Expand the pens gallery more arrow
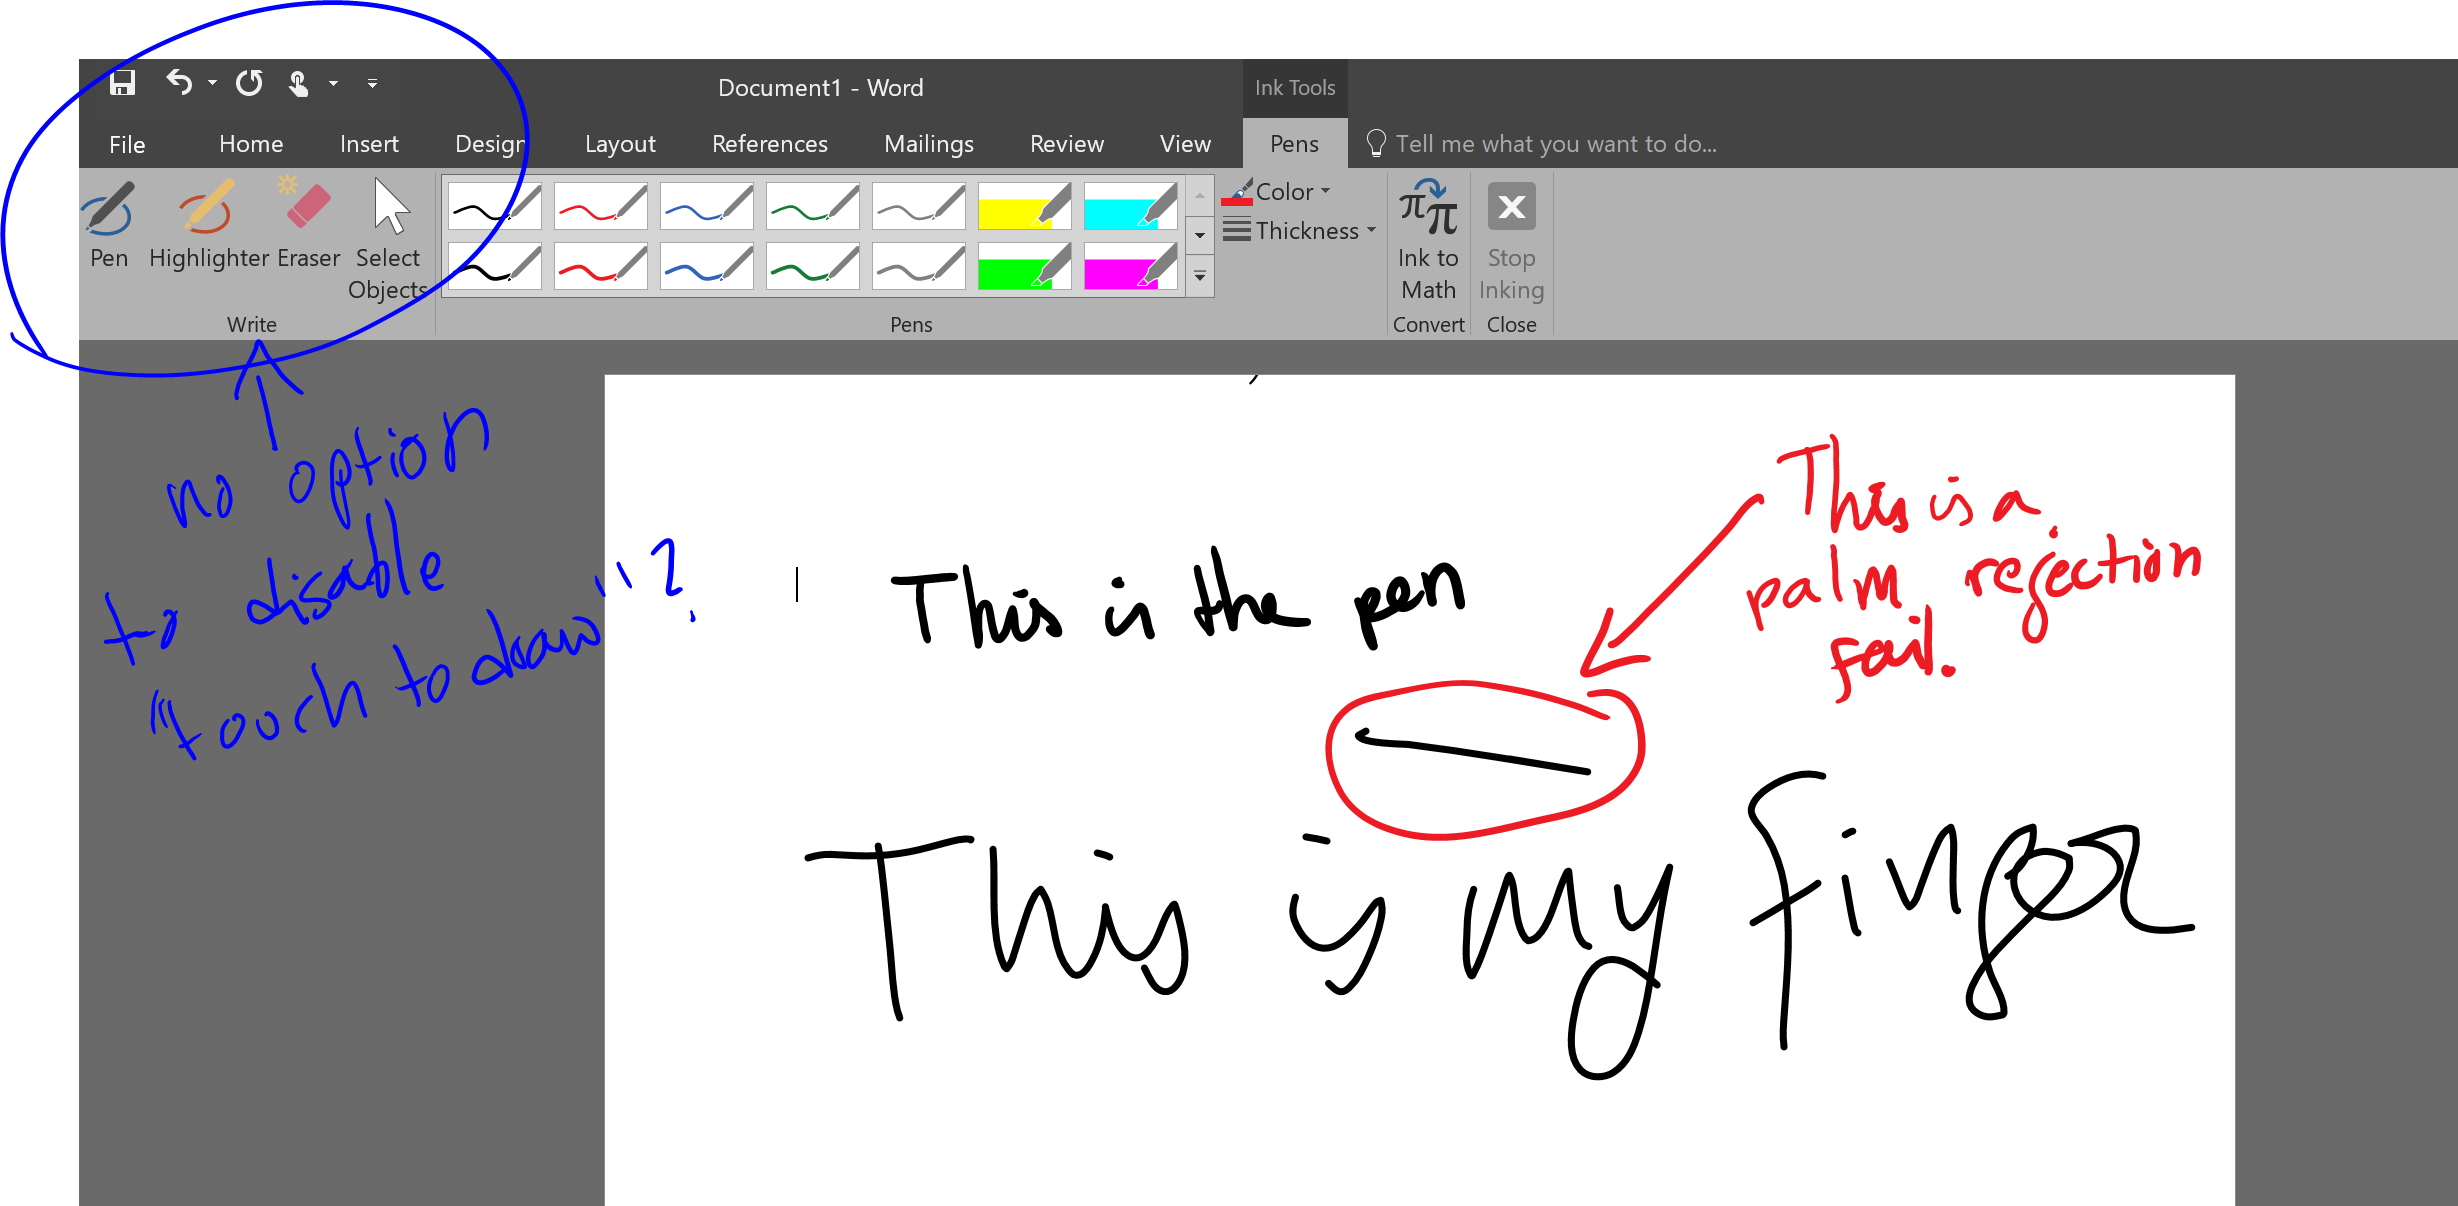 [x=1200, y=276]
